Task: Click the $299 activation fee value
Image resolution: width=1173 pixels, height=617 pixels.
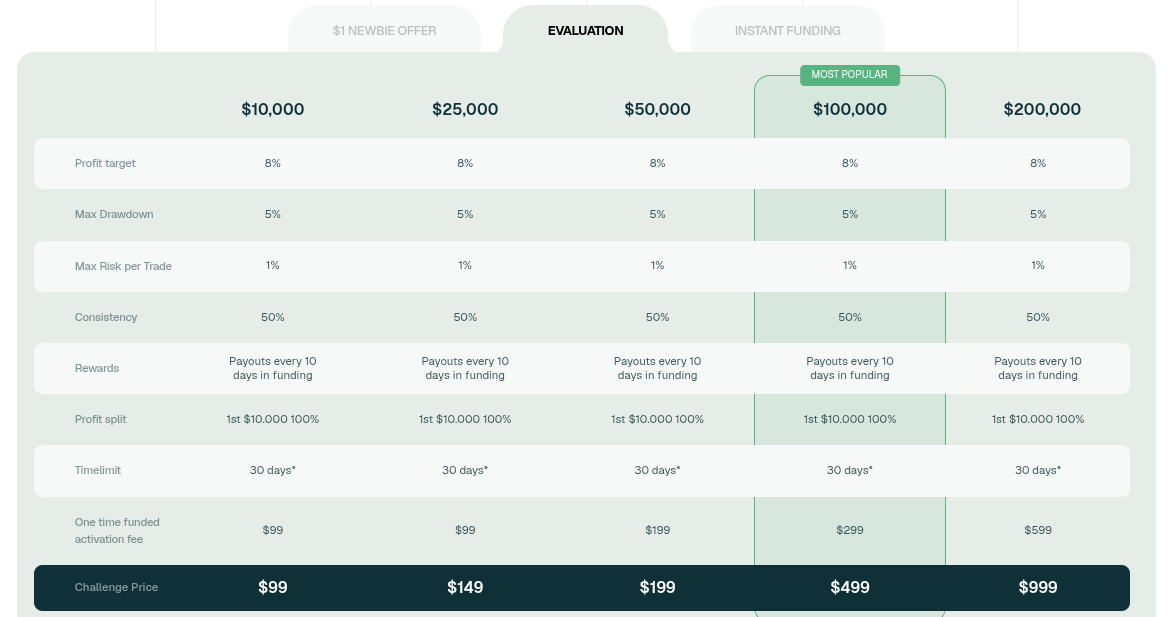Action: pos(849,530)
